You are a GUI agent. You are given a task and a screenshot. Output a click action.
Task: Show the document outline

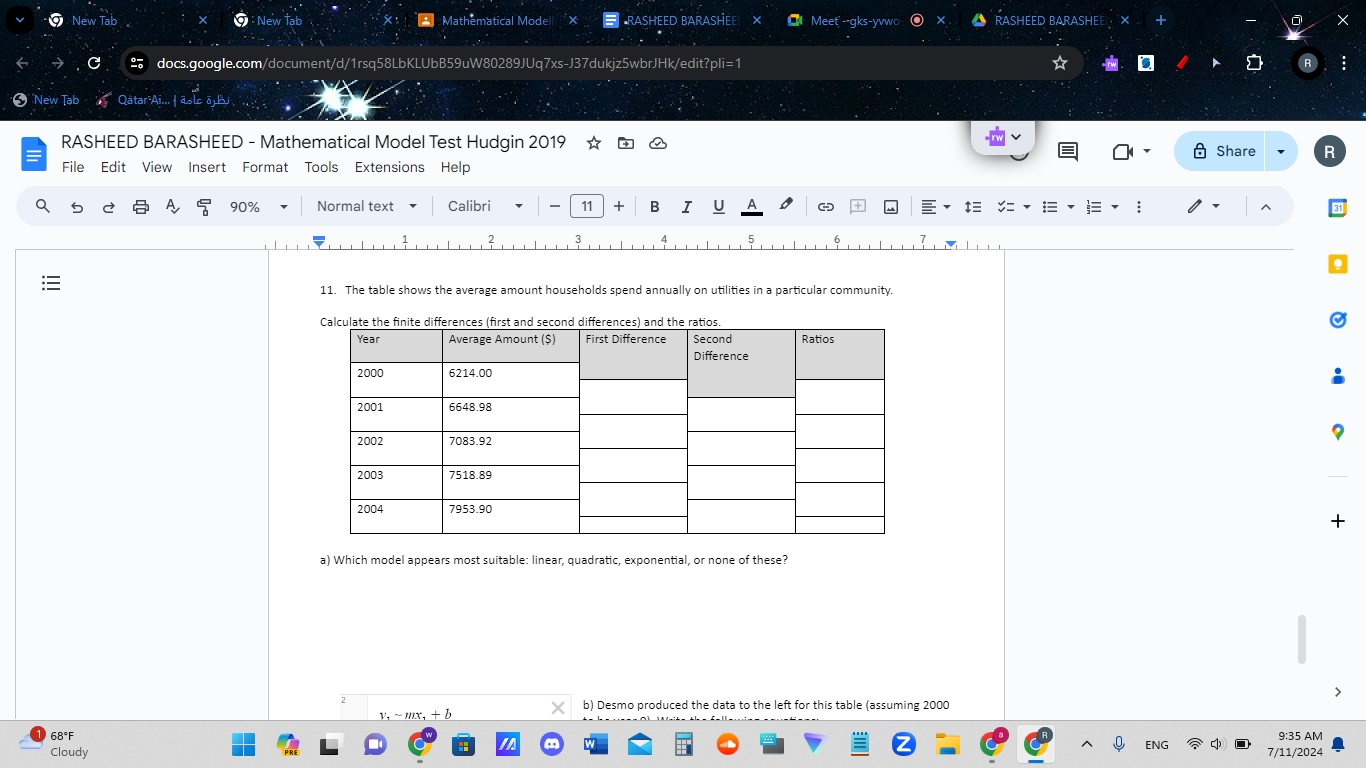[x=52, y=283]
